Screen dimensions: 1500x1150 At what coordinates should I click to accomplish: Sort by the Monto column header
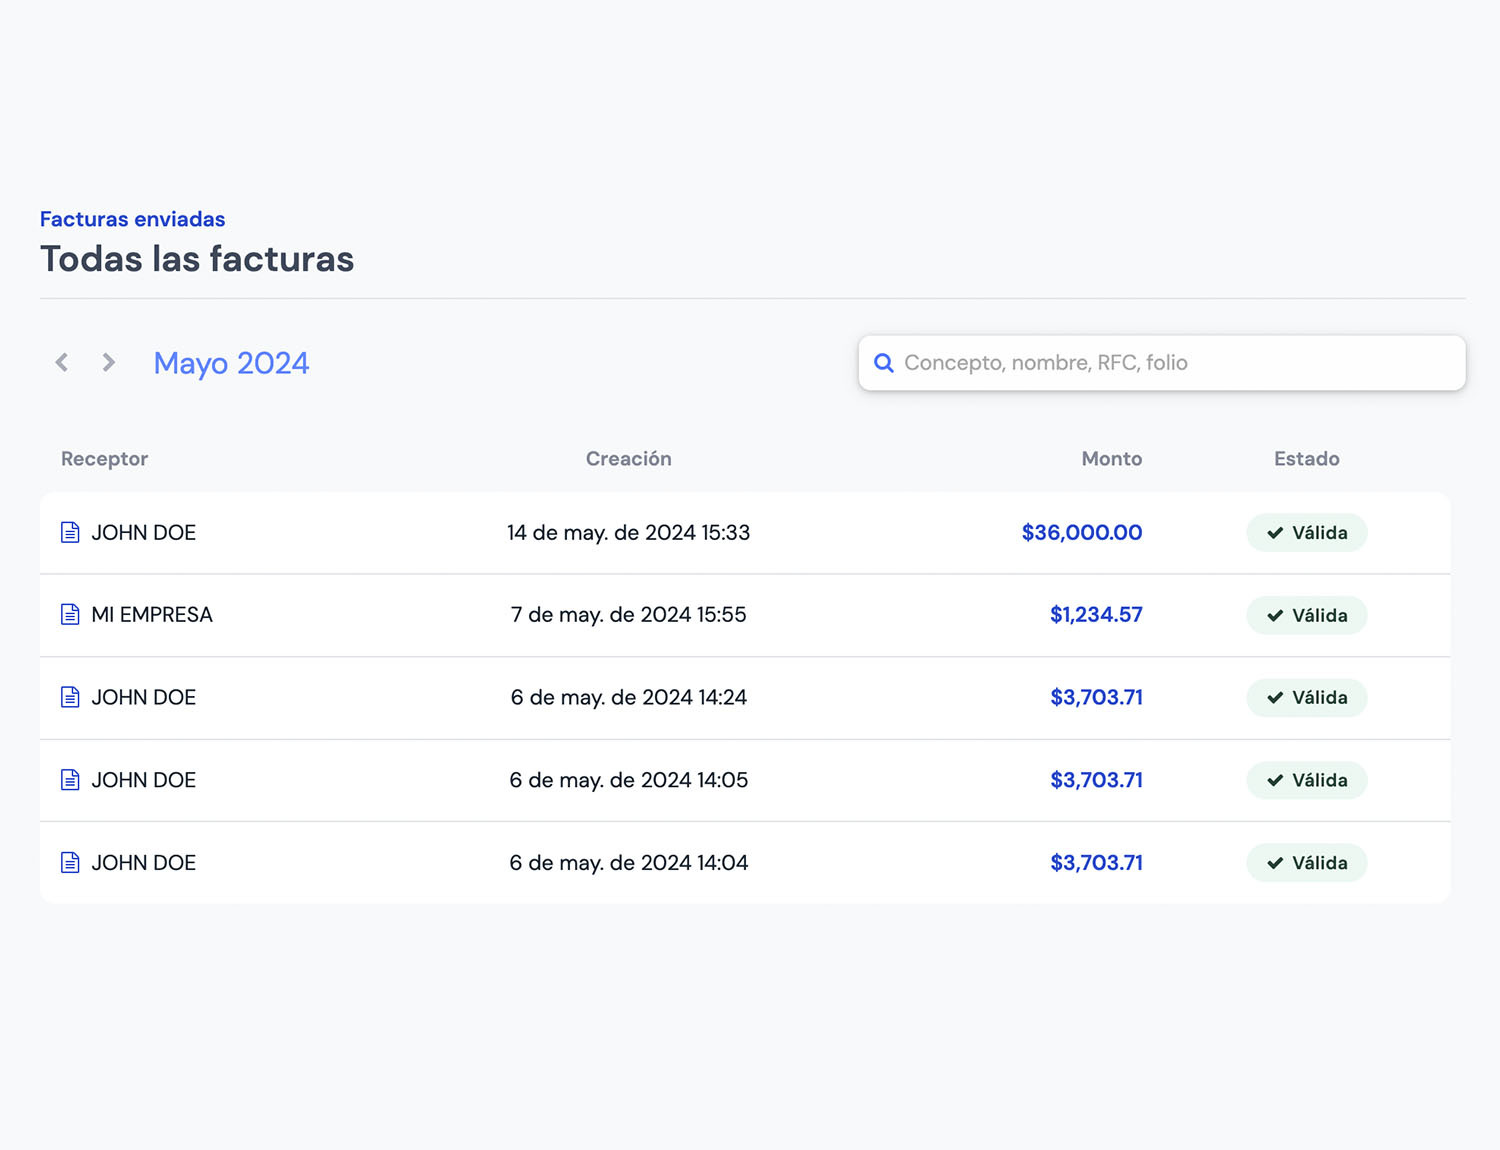1111,459
